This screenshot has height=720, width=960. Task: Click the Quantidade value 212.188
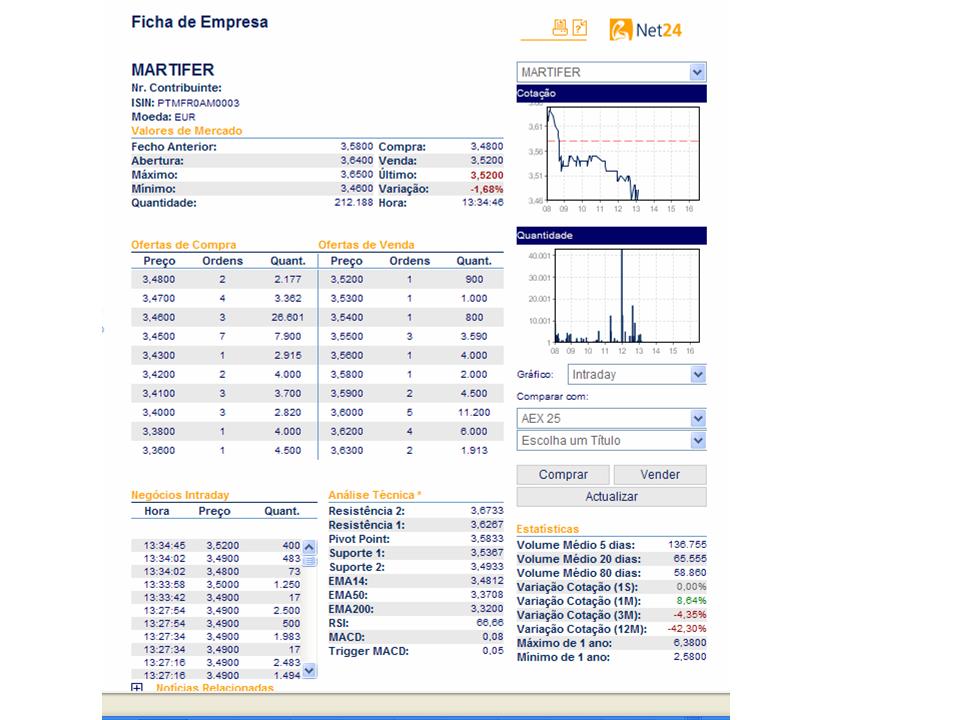354,203
